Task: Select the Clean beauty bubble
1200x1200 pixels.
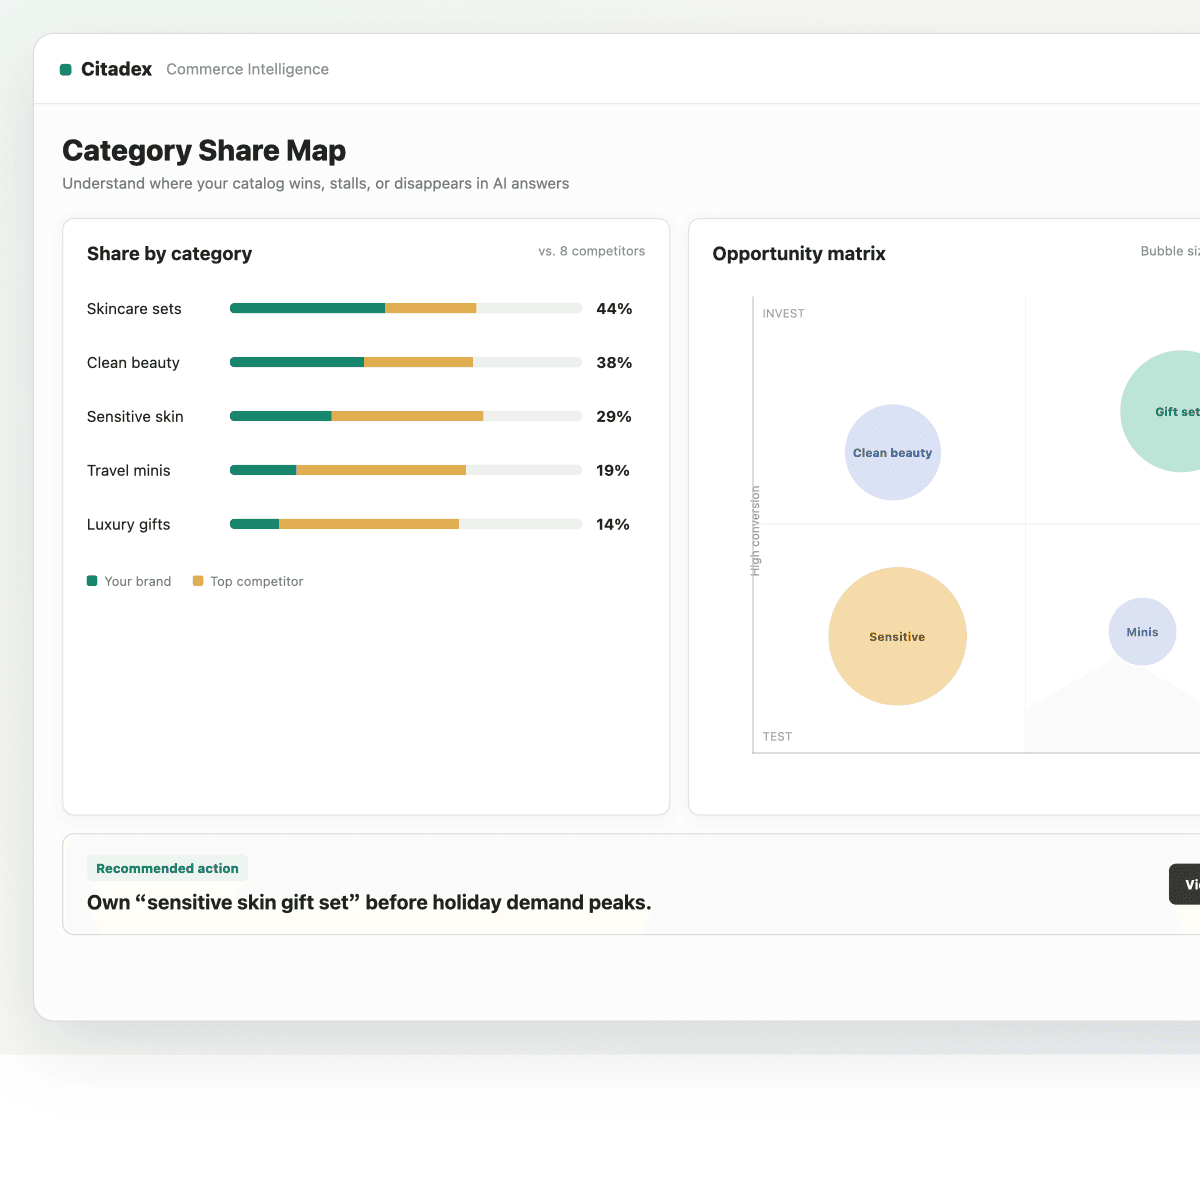Action: coord(893,452)
